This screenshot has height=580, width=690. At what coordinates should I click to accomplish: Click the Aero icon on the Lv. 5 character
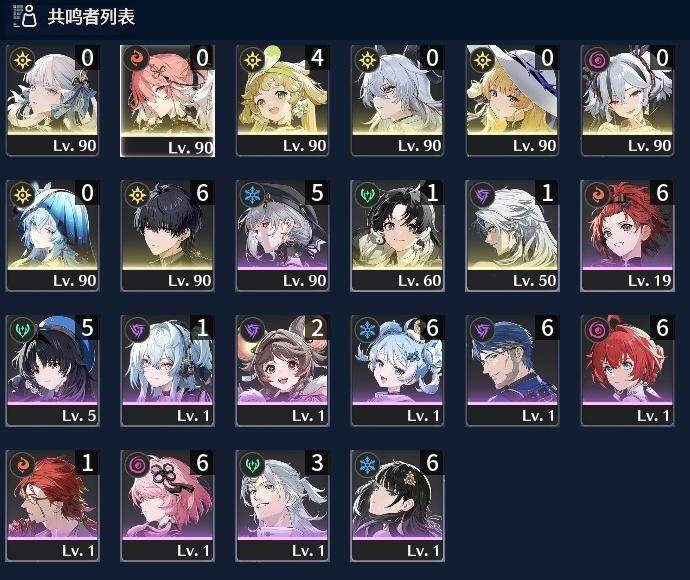[x=22, y=330]
